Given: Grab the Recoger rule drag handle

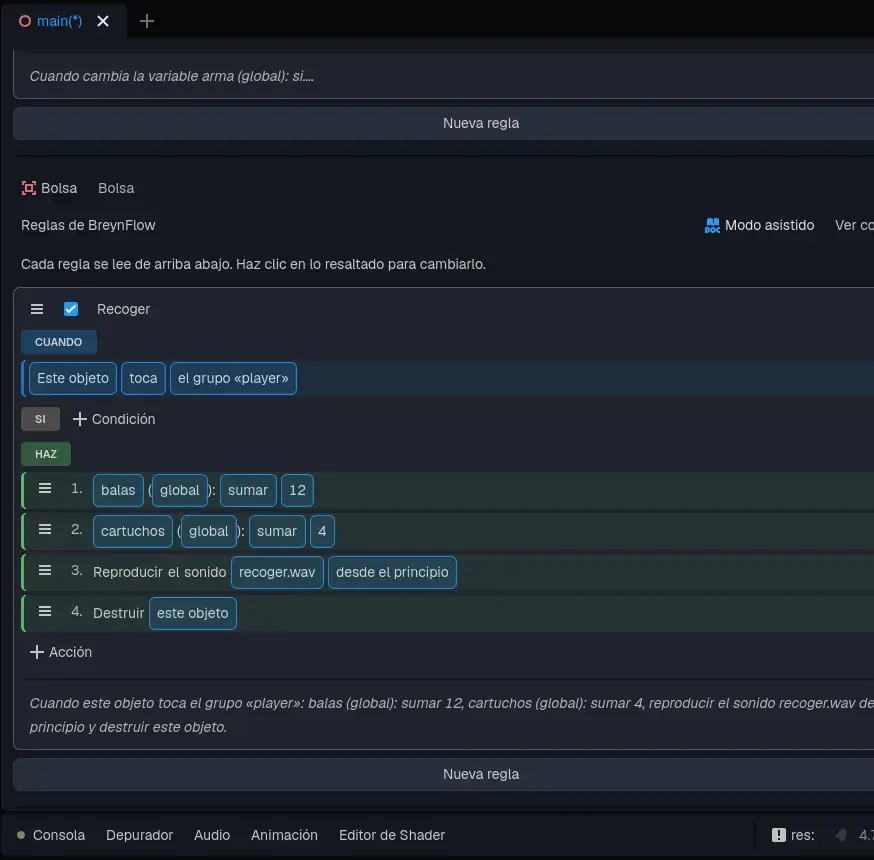Looking at the screenshot, I should [37, 309].
